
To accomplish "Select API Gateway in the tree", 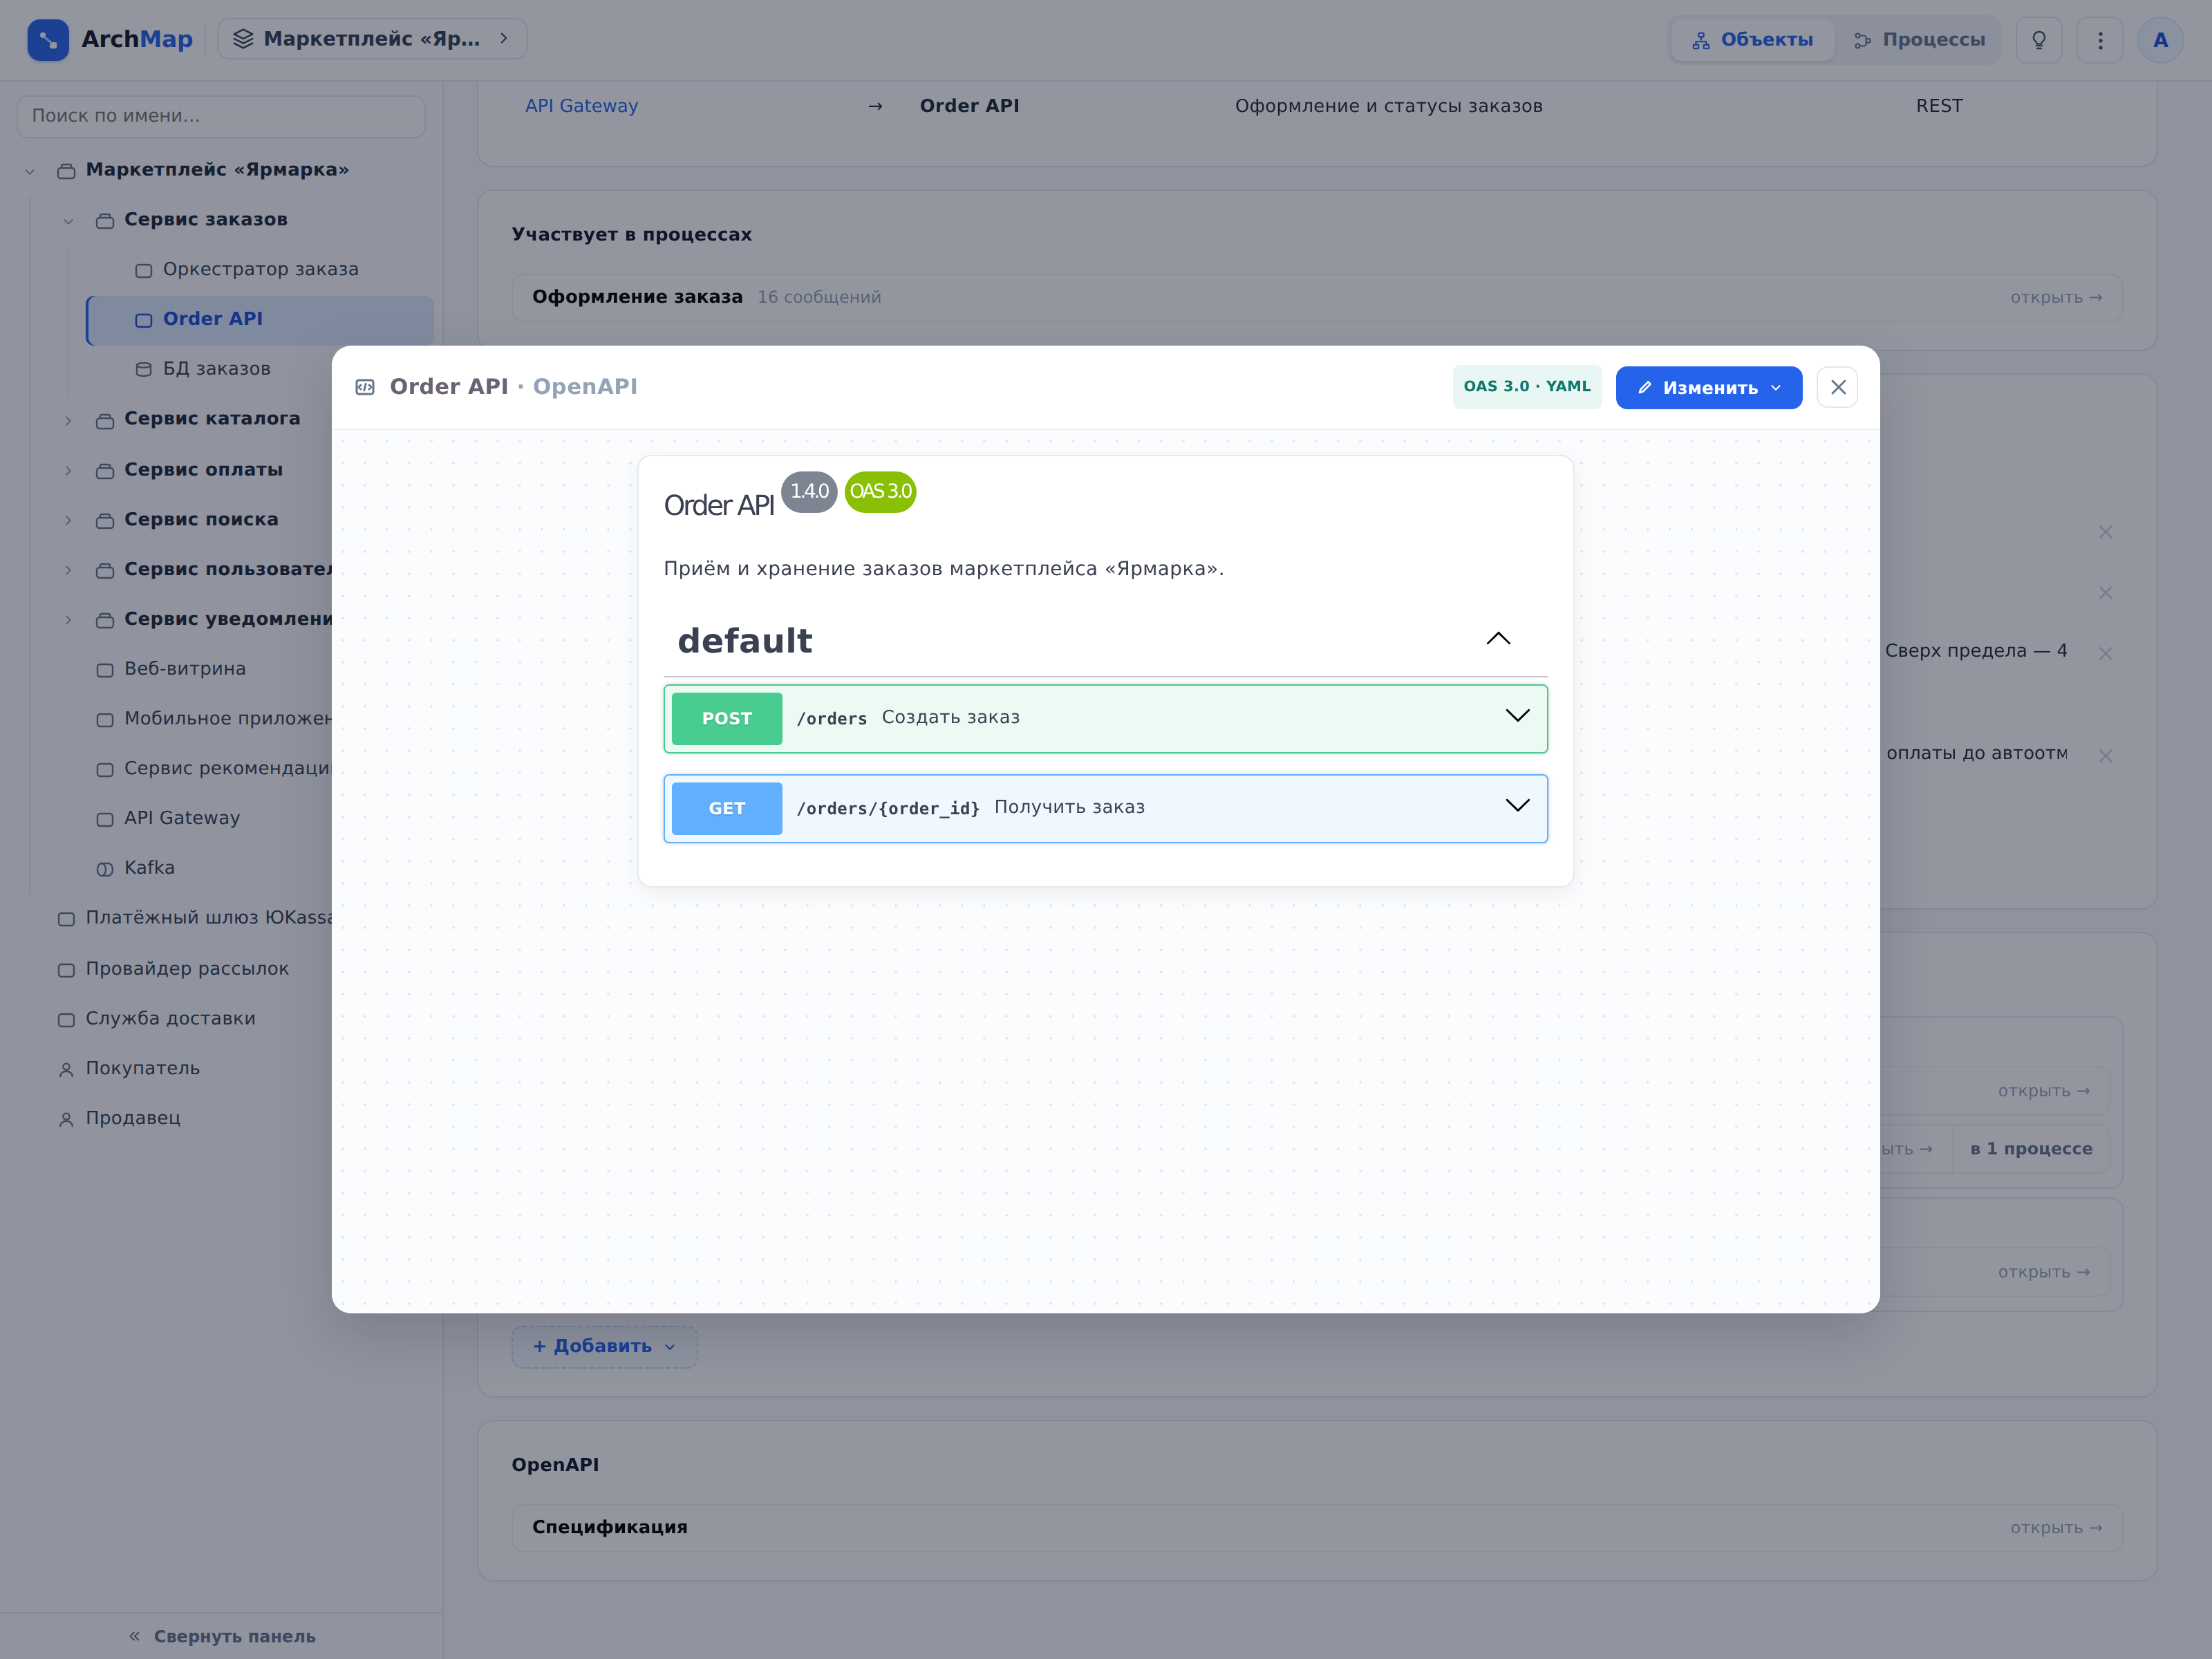I will click(x=182, y=818).
